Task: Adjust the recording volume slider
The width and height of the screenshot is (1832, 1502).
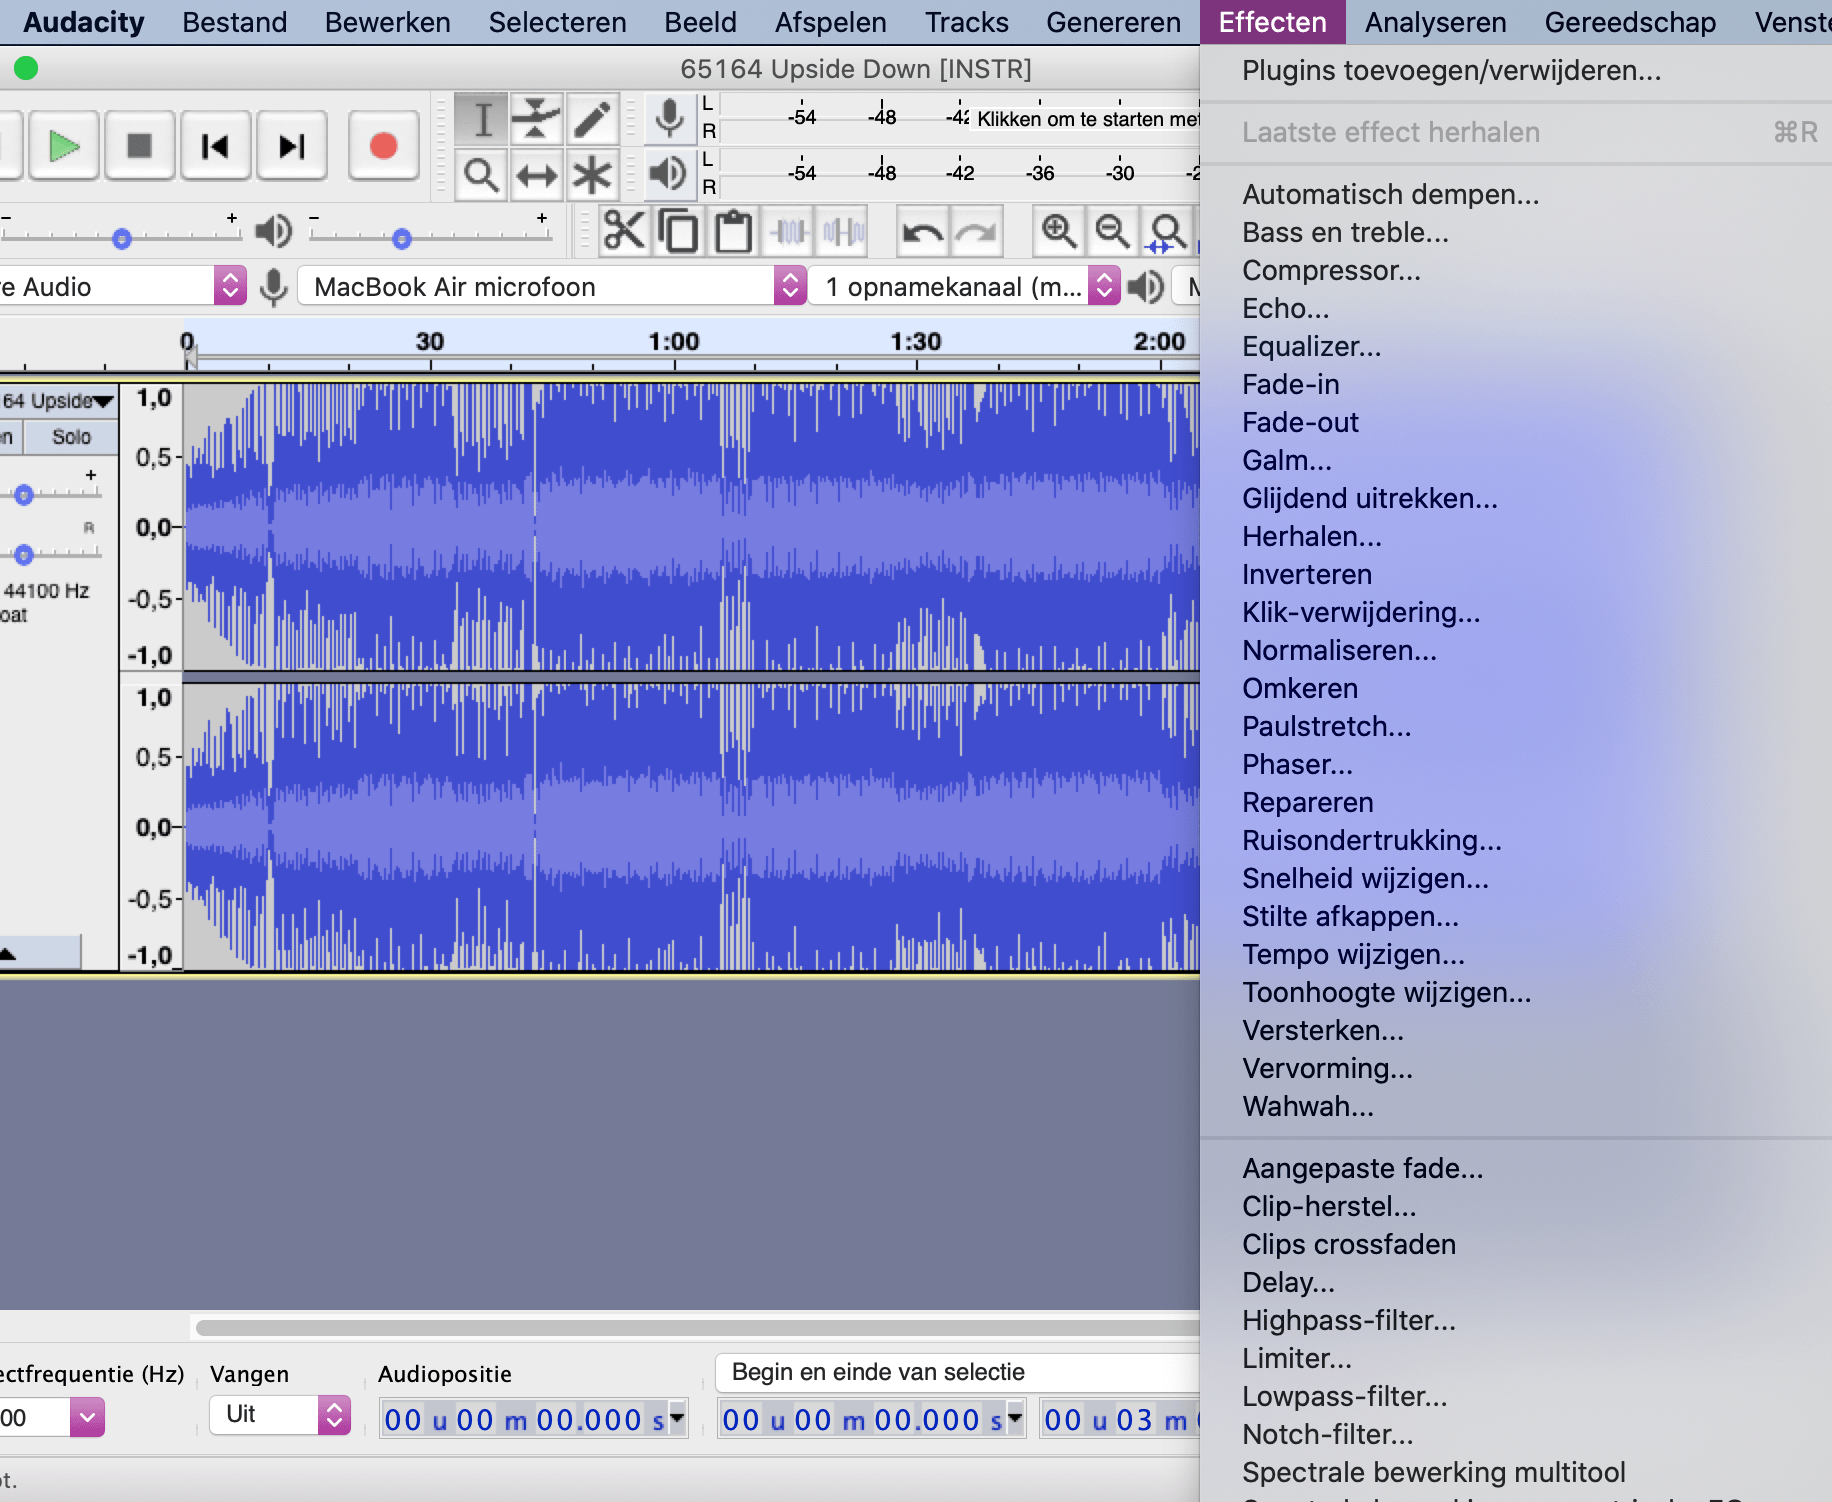Action: (122, 238)
